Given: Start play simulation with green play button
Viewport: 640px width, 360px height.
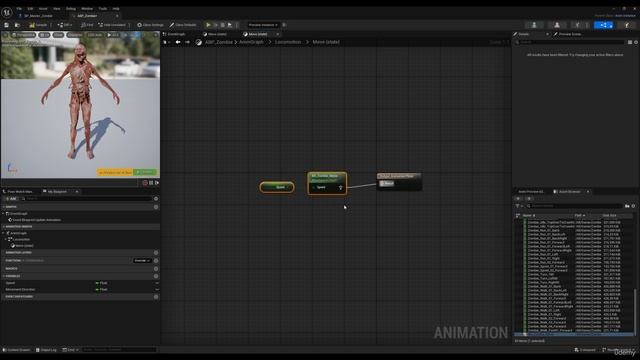Looking at the screenshot, I should point(208,25).
